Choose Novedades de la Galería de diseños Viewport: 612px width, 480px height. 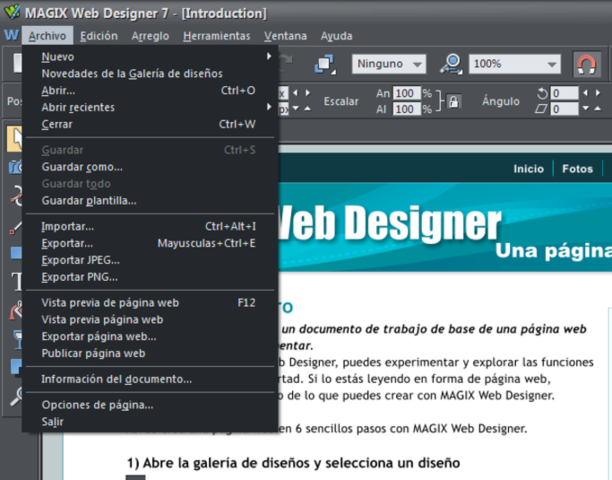click(x=150, y=73)
